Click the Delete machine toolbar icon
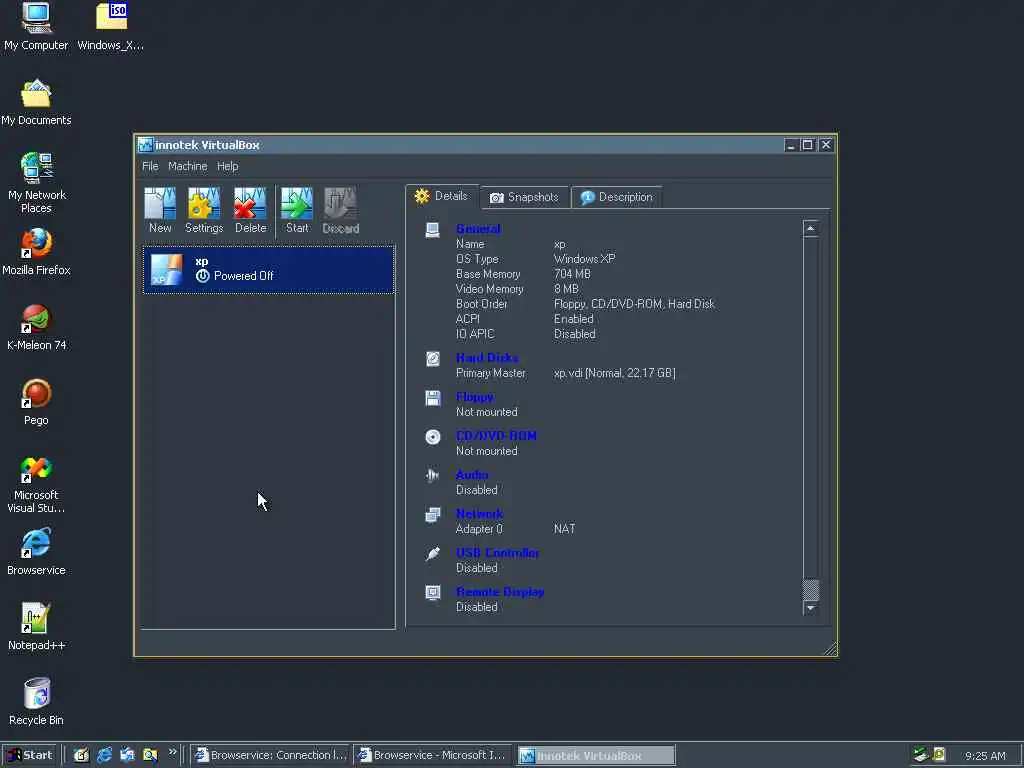The image size is (1024, 768). pyautogui.click(x=250, y=210)
